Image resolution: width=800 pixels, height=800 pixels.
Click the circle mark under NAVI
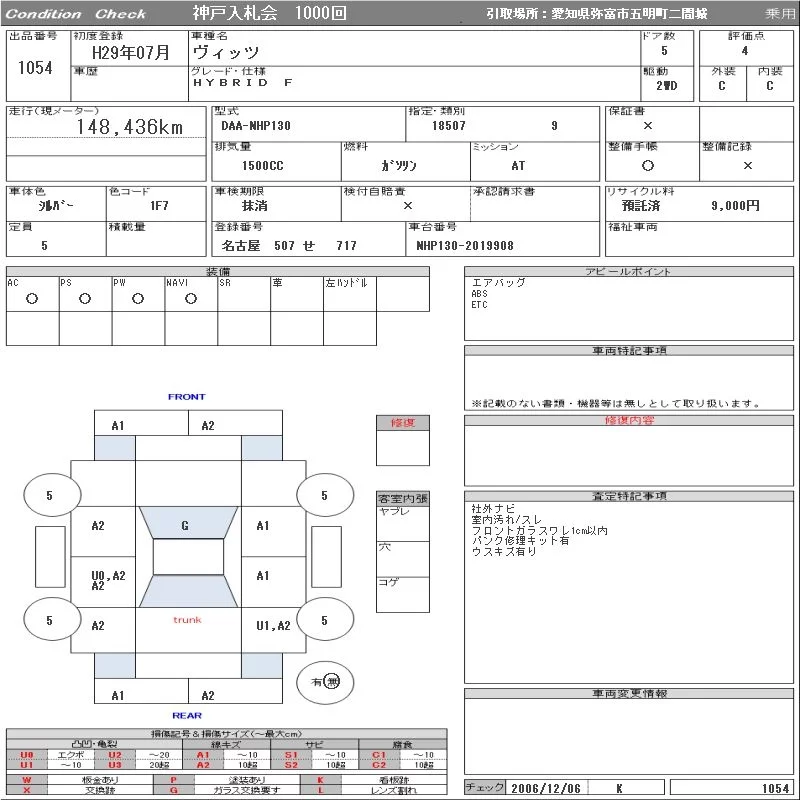point(191,299)
